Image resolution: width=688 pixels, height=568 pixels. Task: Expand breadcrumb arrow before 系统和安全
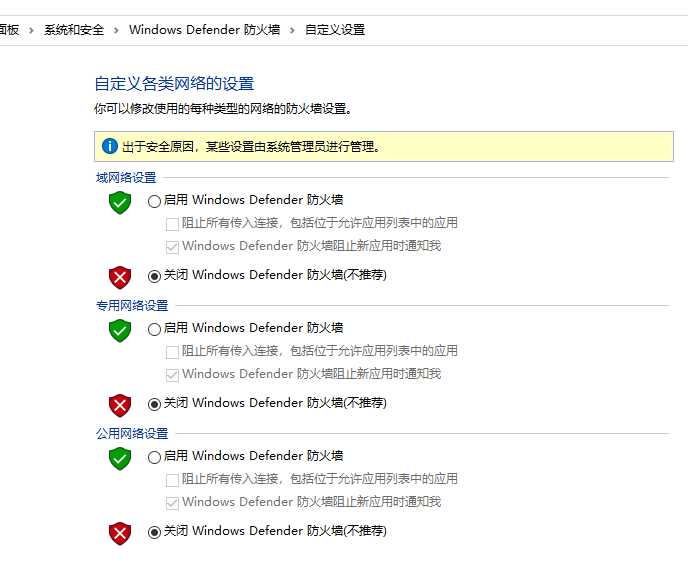pos(31,30)
